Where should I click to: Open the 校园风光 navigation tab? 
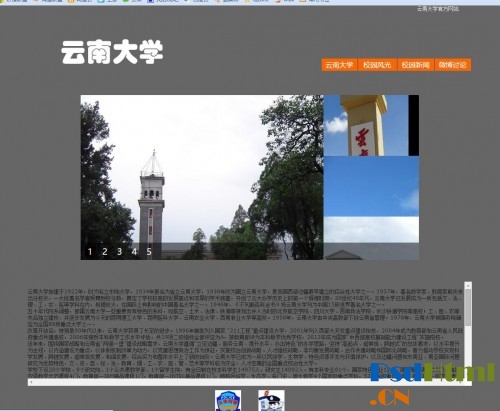point(377,65)
